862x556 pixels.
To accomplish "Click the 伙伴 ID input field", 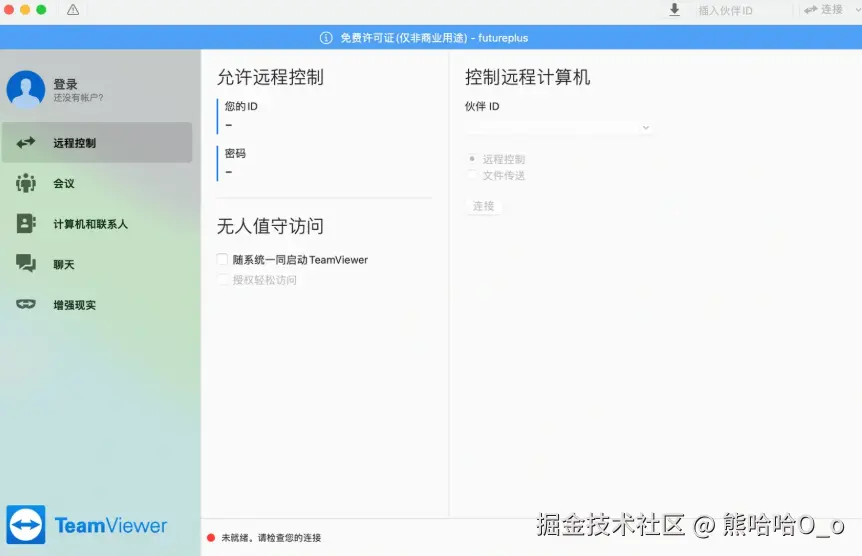I will [x=559, y=128].
